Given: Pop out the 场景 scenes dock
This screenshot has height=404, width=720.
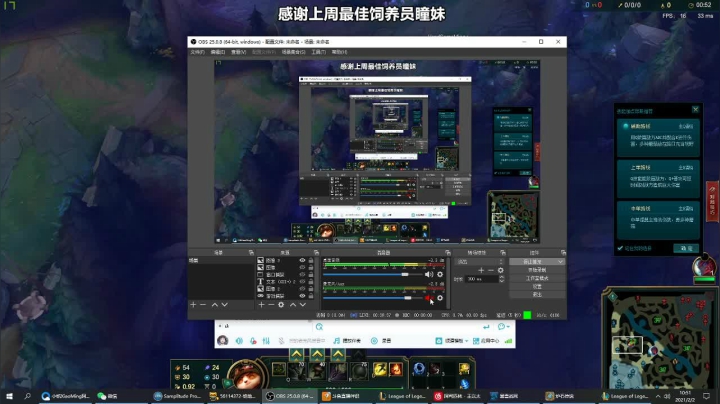Looking at the screenshot, I should pyautogui.click(x=251, y=253).
